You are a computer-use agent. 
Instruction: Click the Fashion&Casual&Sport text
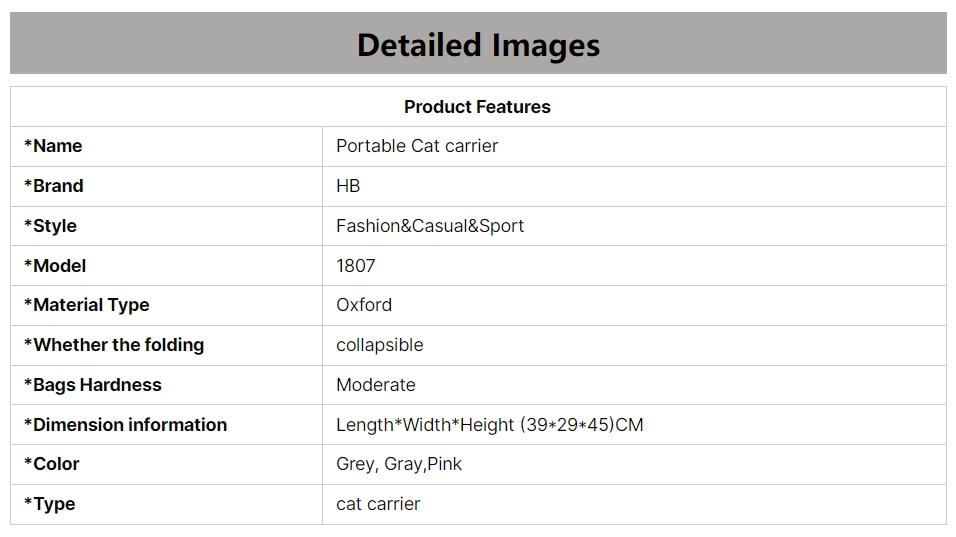(430, 226)
